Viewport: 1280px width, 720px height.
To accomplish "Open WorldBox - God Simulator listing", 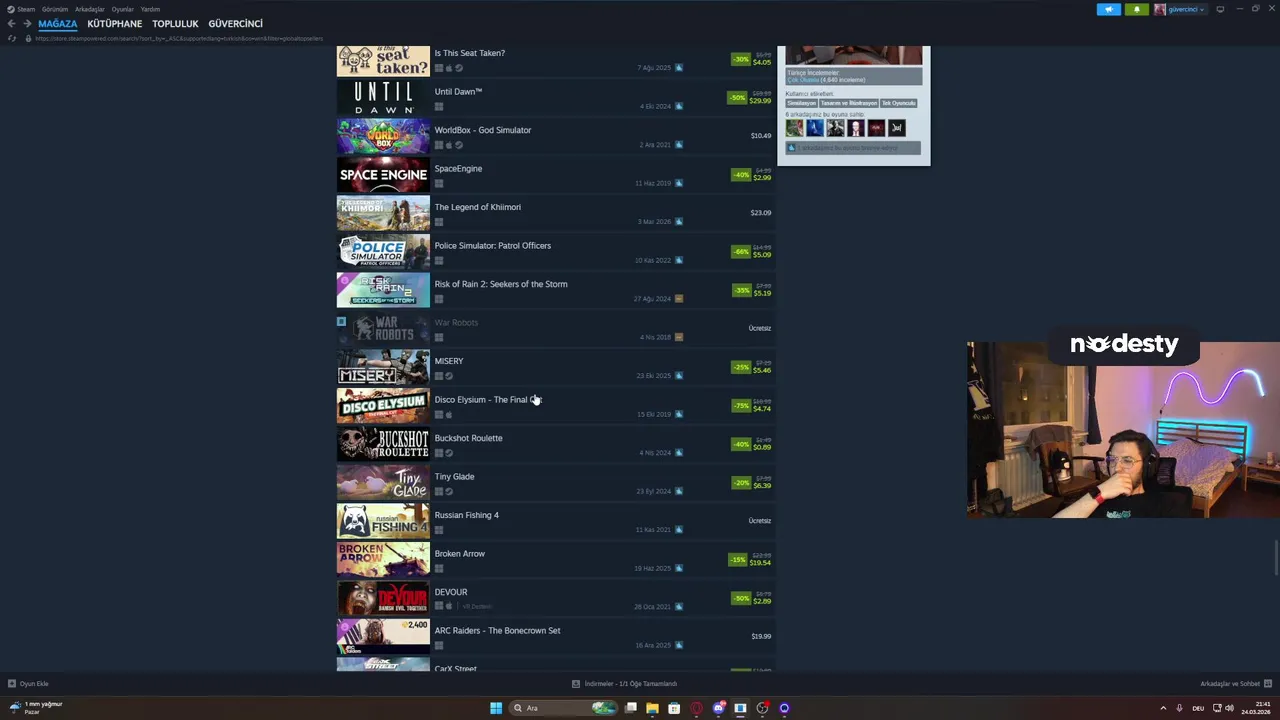I will point(556,136).
